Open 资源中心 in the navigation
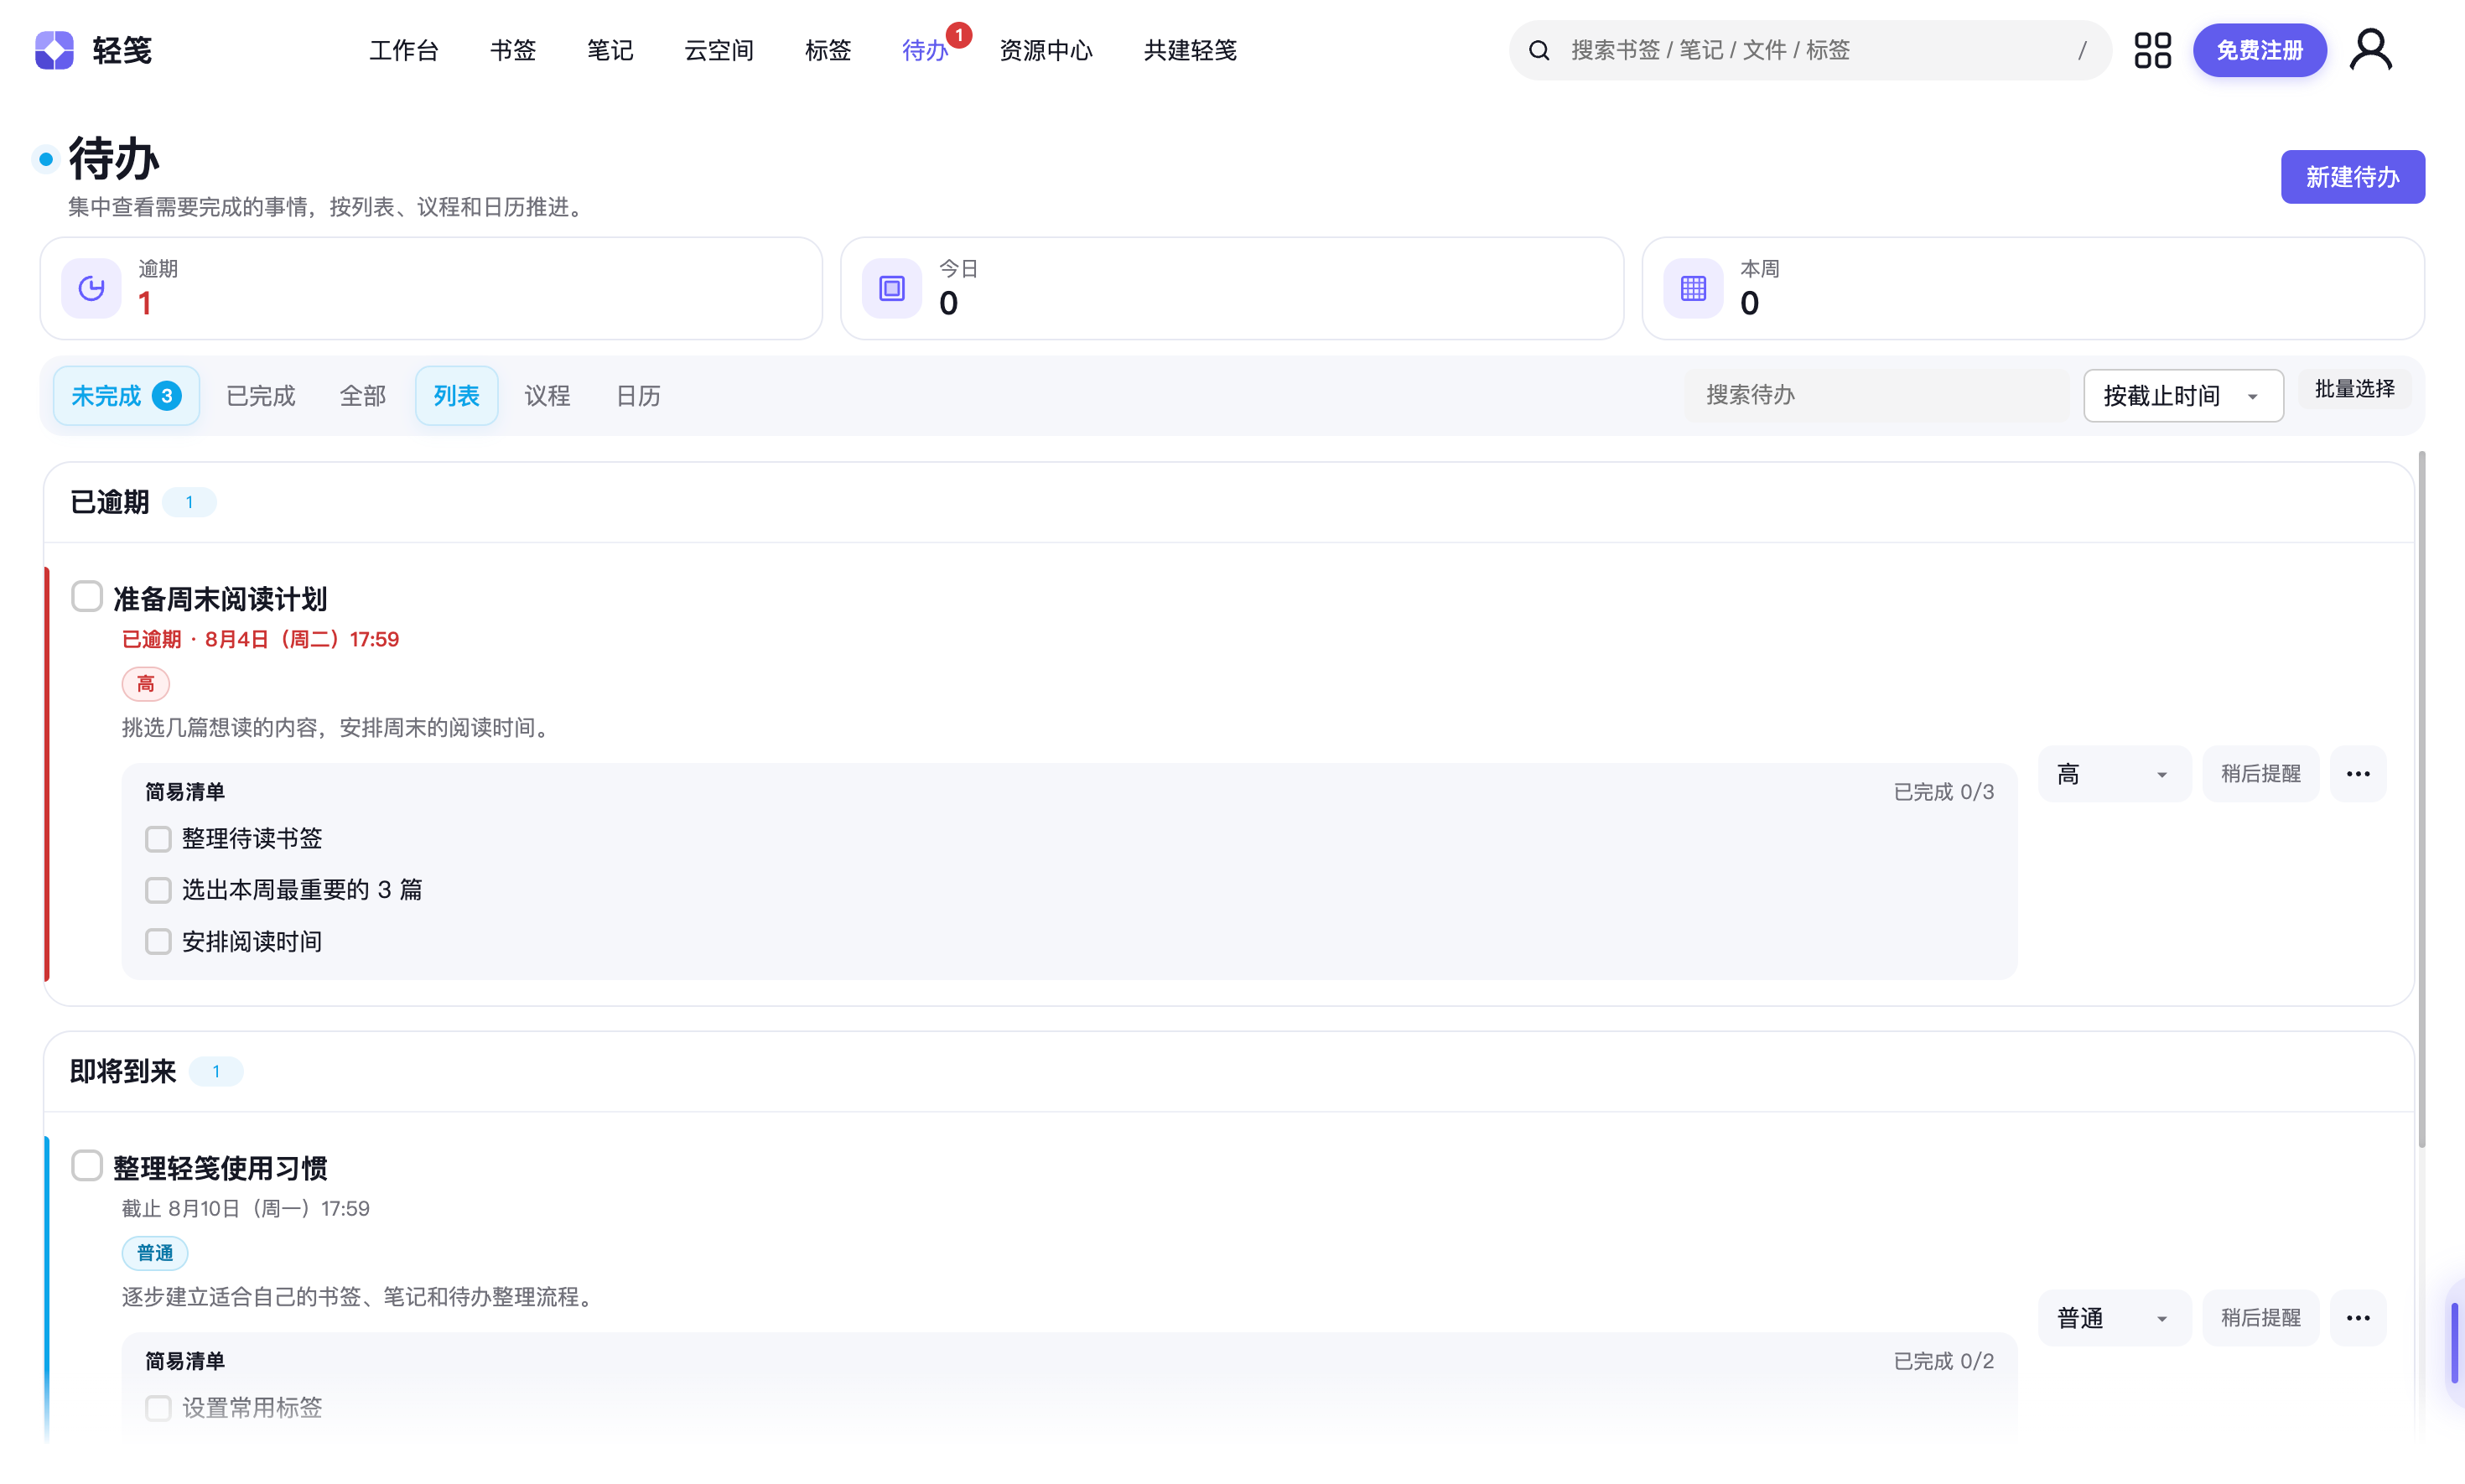 (1046, 50)
